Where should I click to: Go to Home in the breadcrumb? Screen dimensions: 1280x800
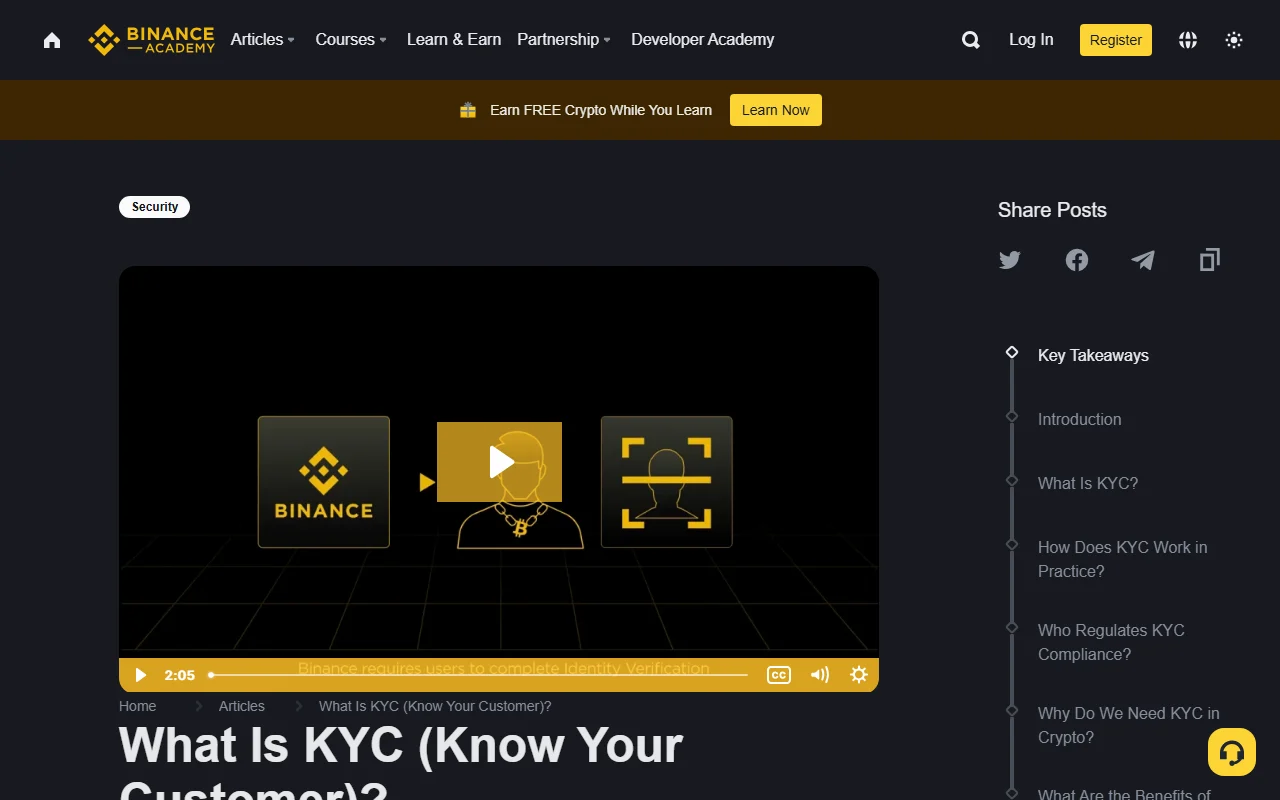[x=138, y=706]
